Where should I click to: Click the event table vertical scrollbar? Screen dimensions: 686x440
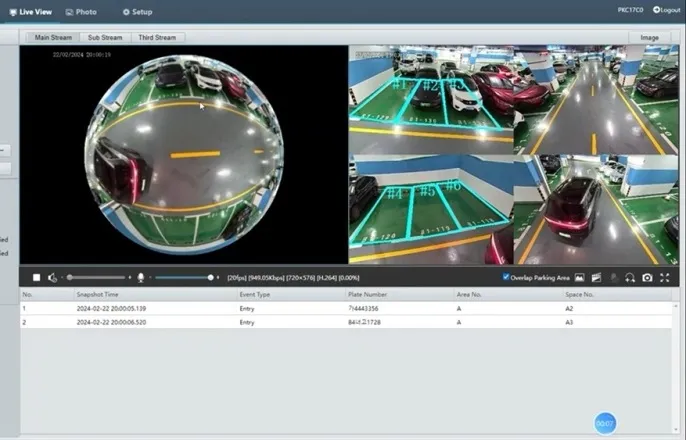[676, 367]
